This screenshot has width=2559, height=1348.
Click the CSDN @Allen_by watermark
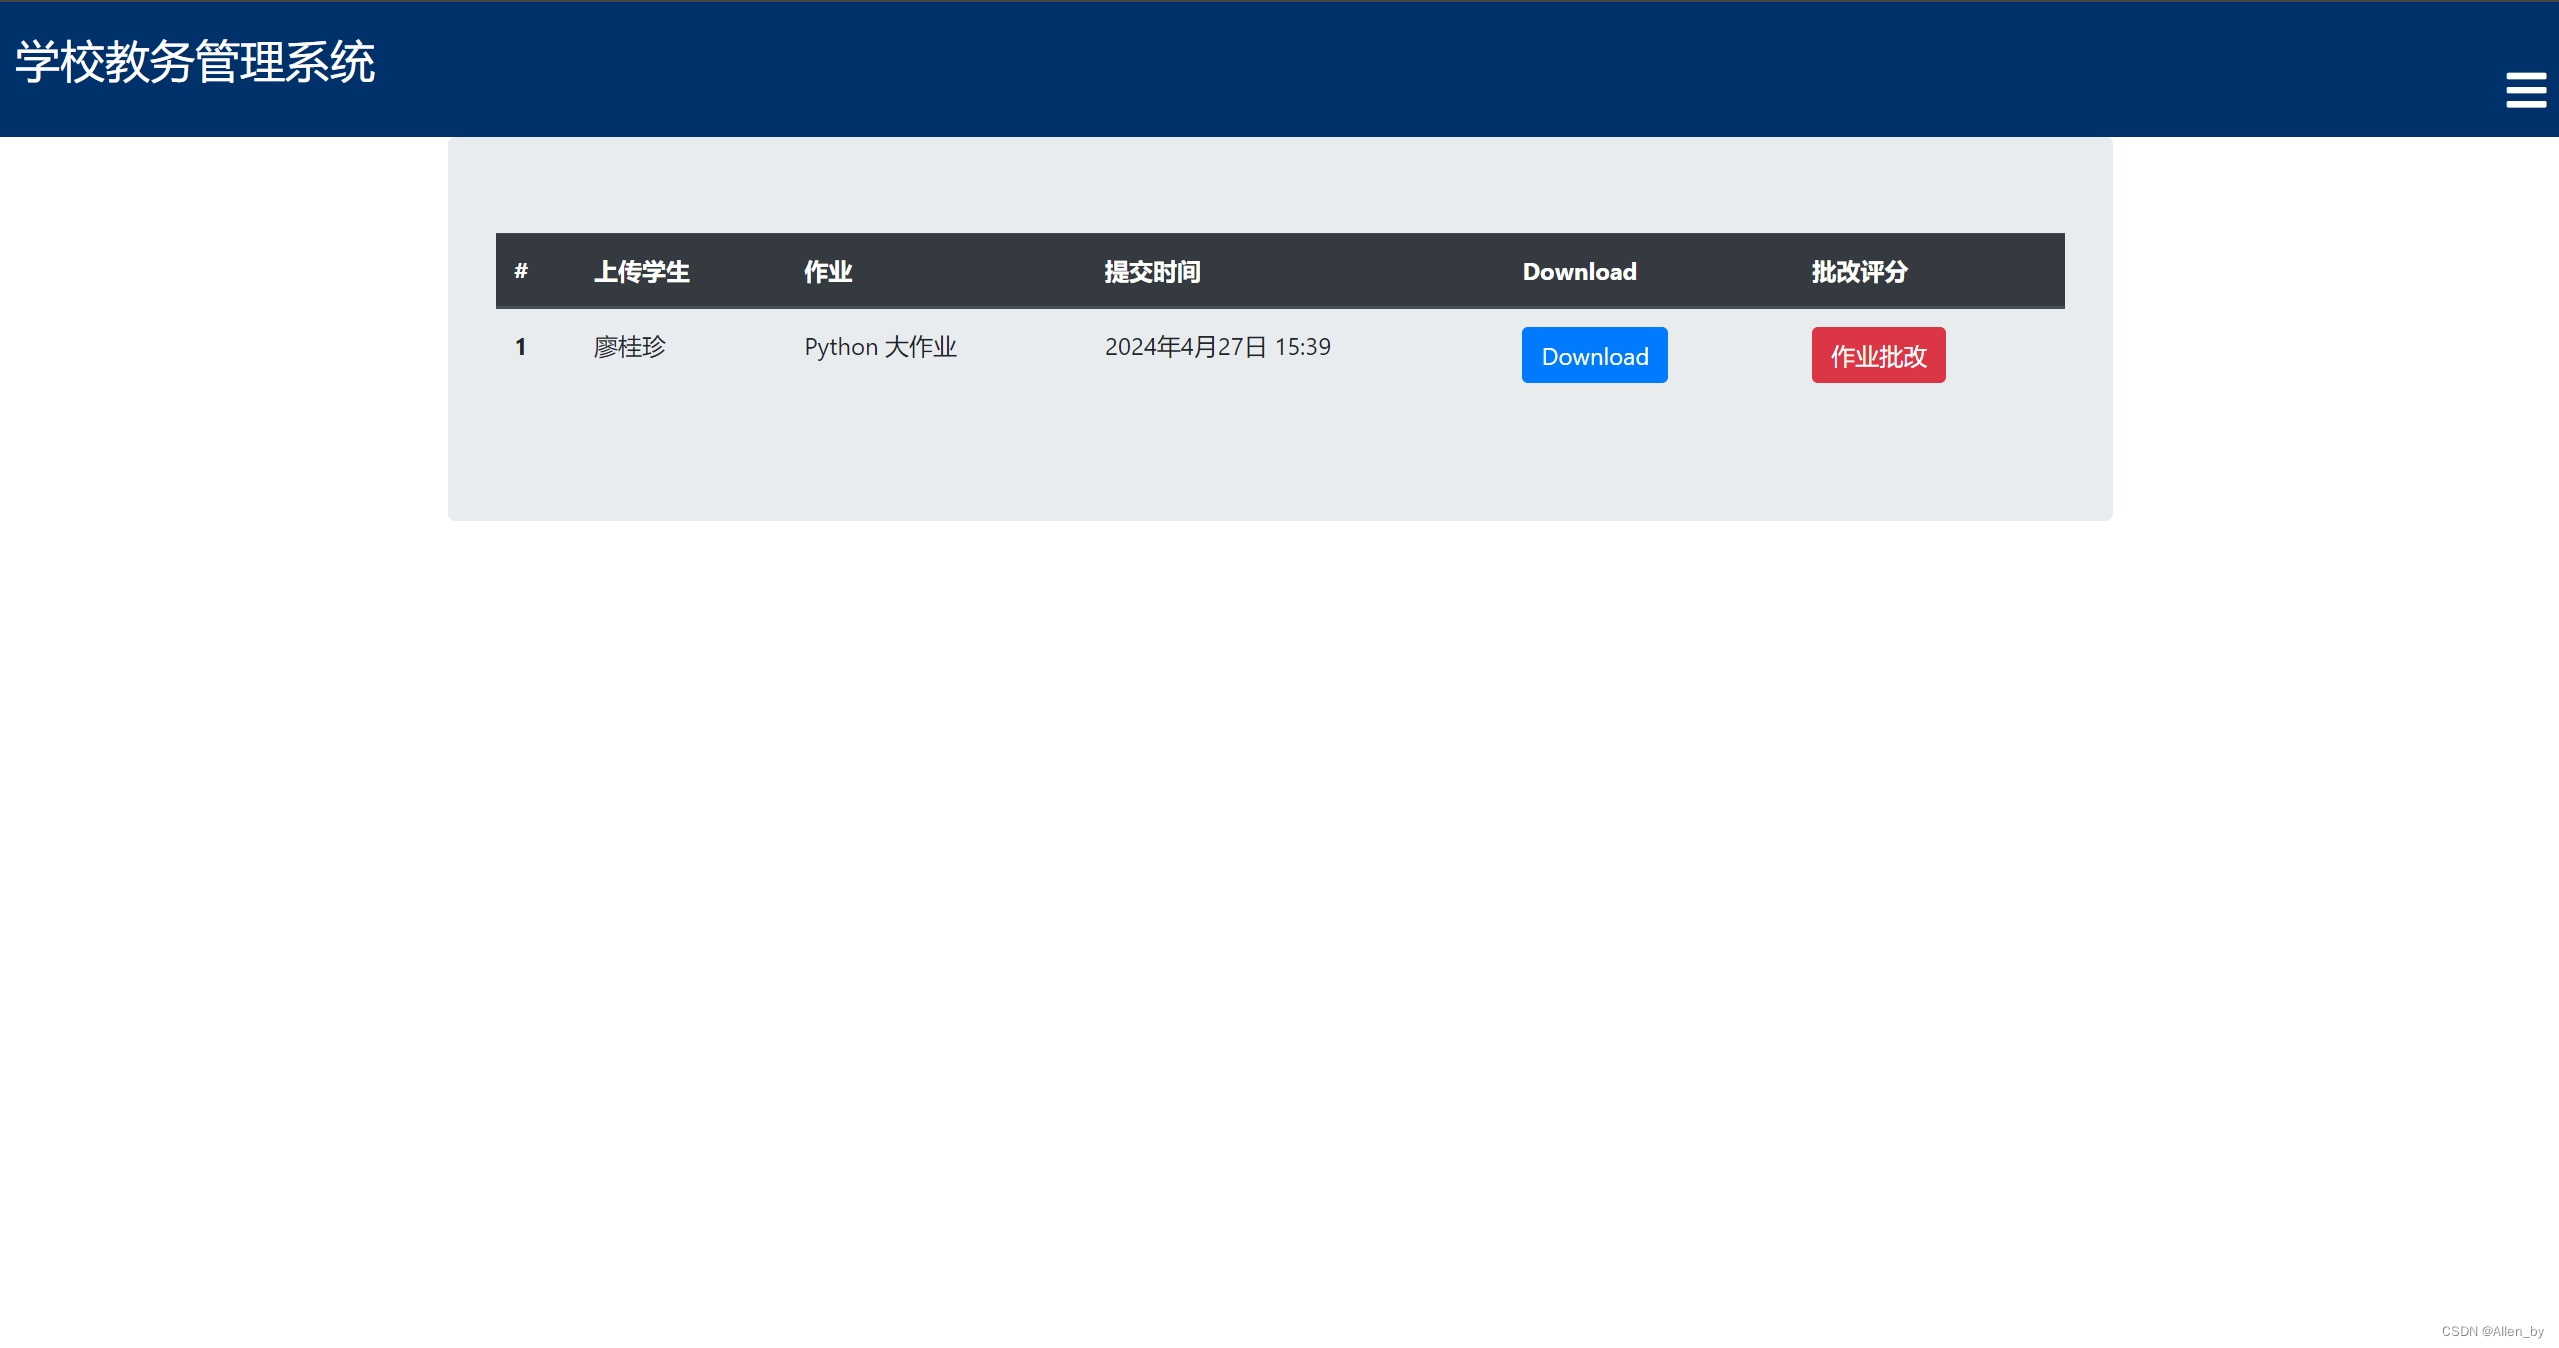click(2492, 1331)
